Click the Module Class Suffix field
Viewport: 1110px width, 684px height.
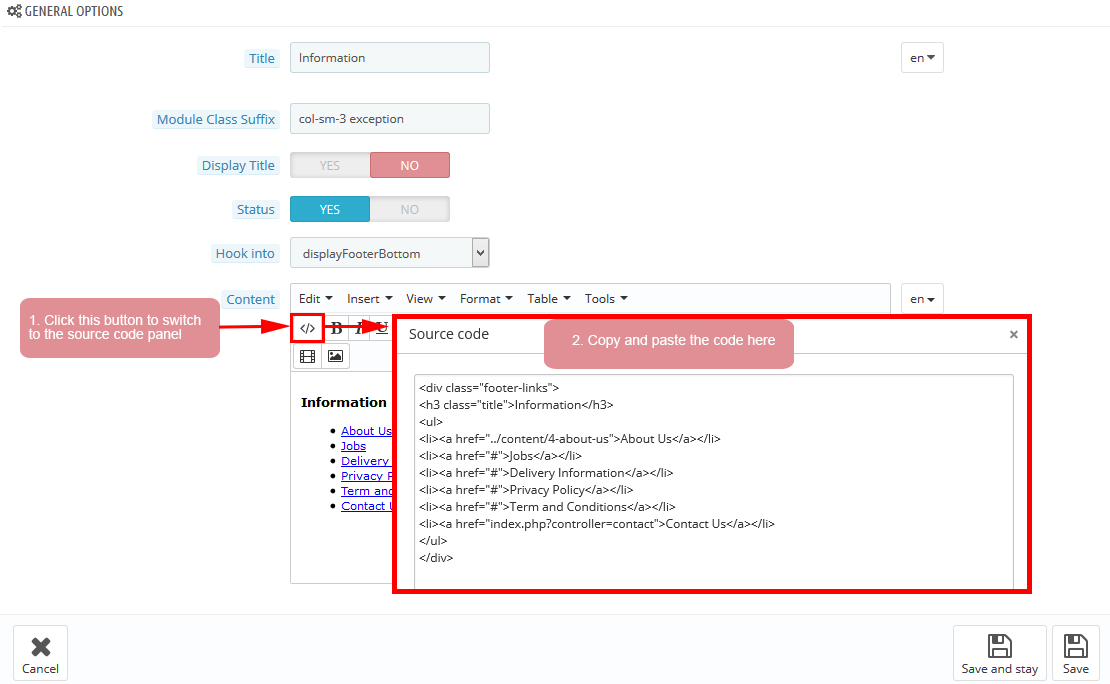pyautogui.click(x=389, y=118)
